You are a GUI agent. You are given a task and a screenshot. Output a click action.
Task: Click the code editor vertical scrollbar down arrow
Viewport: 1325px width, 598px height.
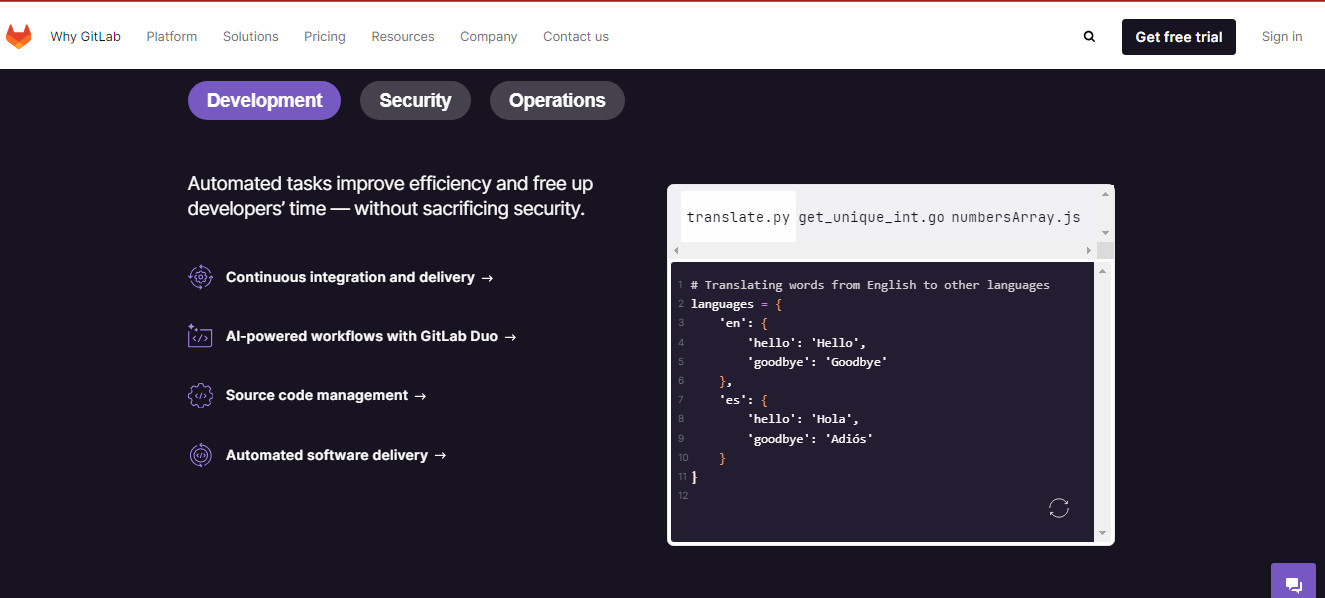point(1103,534)
